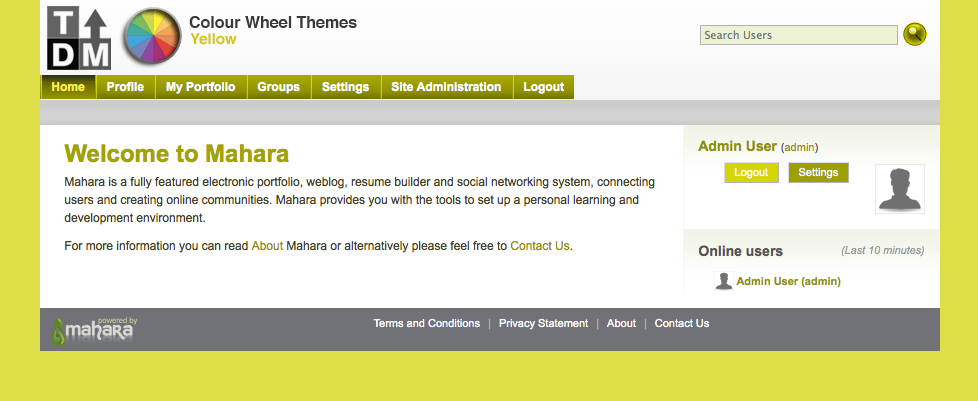Open the Privacy Statement footer link

(x=543, y=323)
